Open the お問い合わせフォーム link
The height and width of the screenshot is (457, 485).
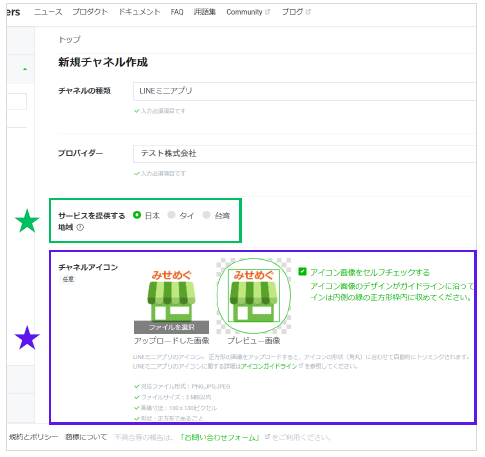click(220, 437)
